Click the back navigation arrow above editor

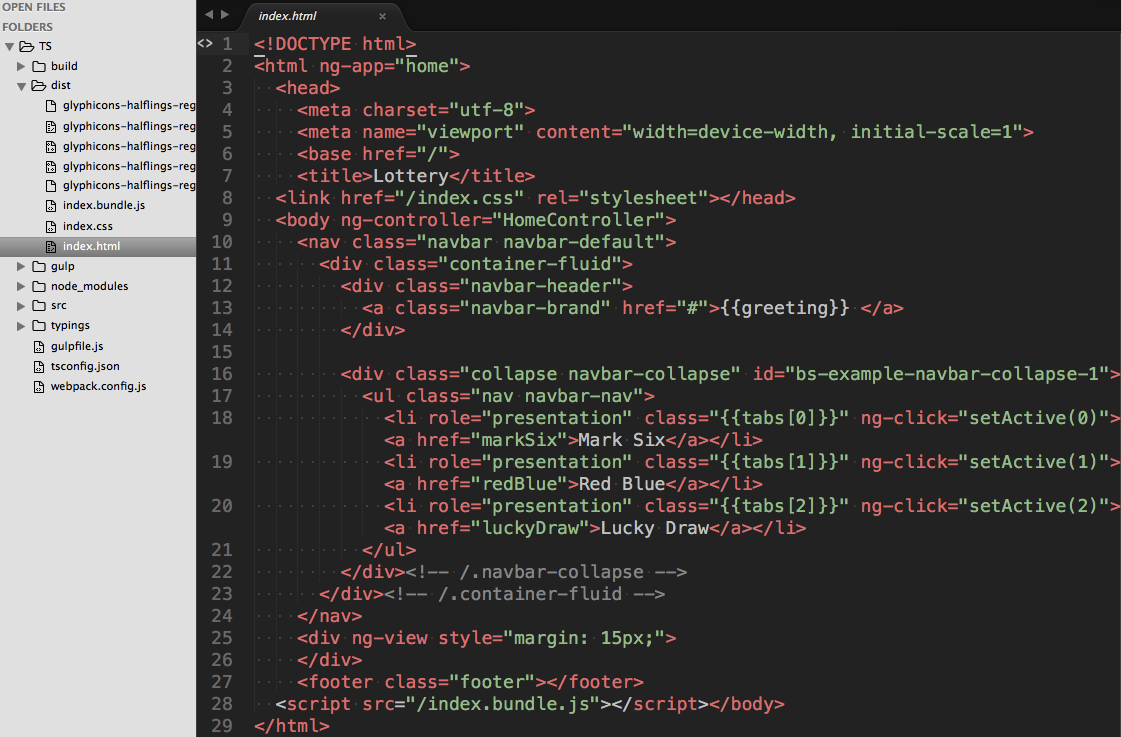pyautogui.click(x=209, y=14)
